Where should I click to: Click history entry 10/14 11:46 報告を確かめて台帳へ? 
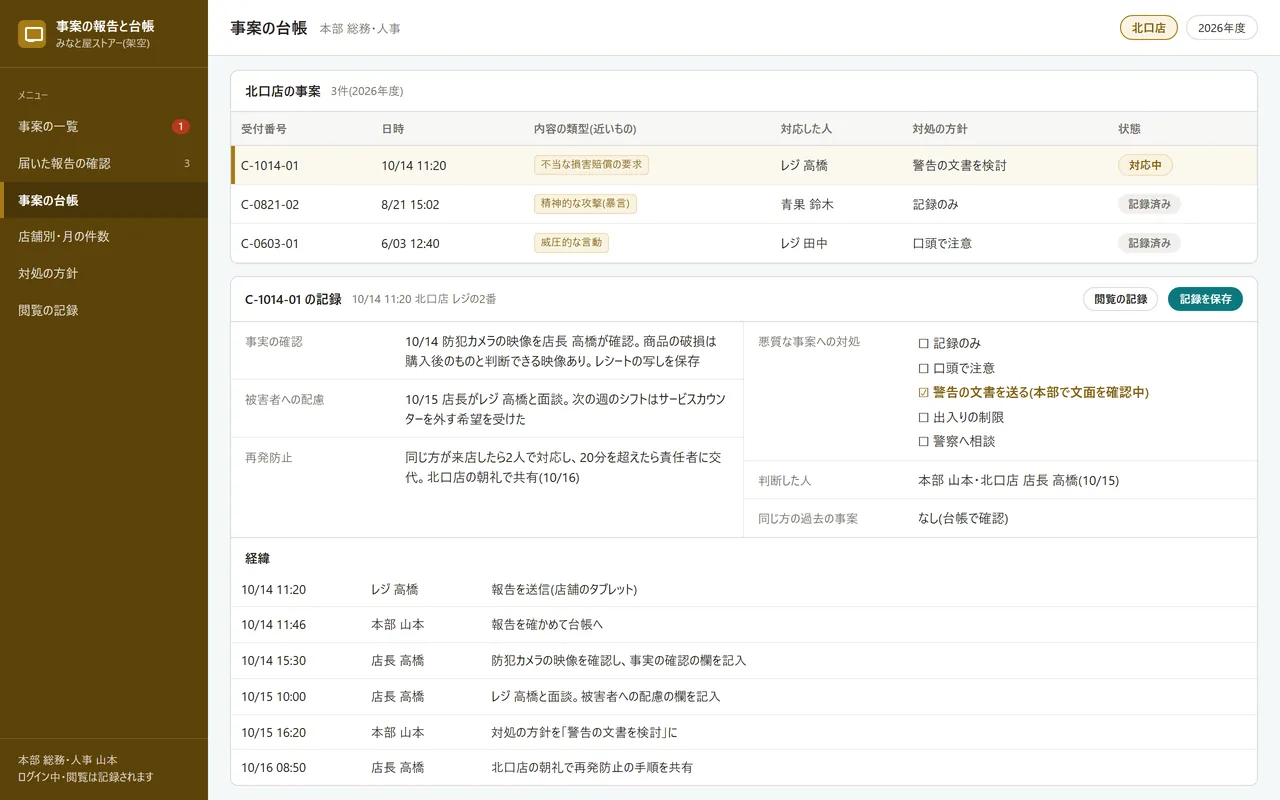pos(744,625)
